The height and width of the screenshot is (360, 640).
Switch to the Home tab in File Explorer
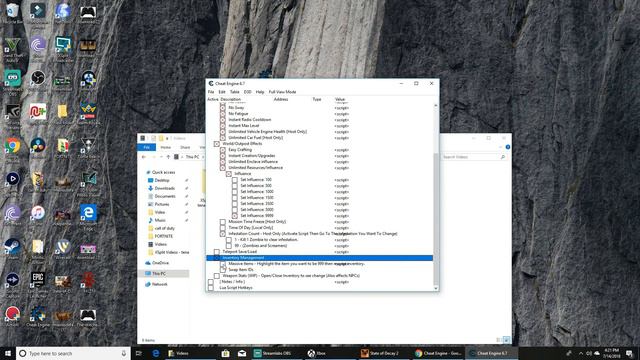(x=166, y=147)
